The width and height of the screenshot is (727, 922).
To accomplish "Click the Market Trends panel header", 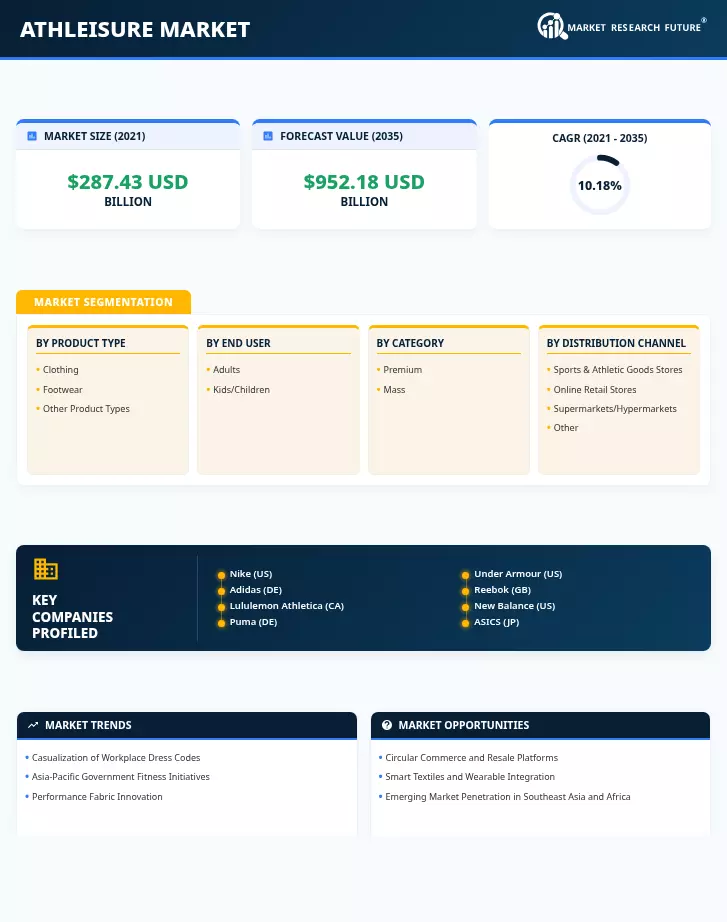I will (x=186, y=726).
